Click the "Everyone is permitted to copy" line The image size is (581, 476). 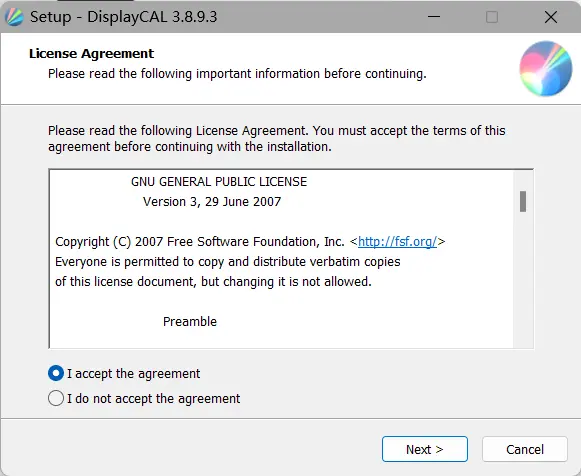coord(228,262)
